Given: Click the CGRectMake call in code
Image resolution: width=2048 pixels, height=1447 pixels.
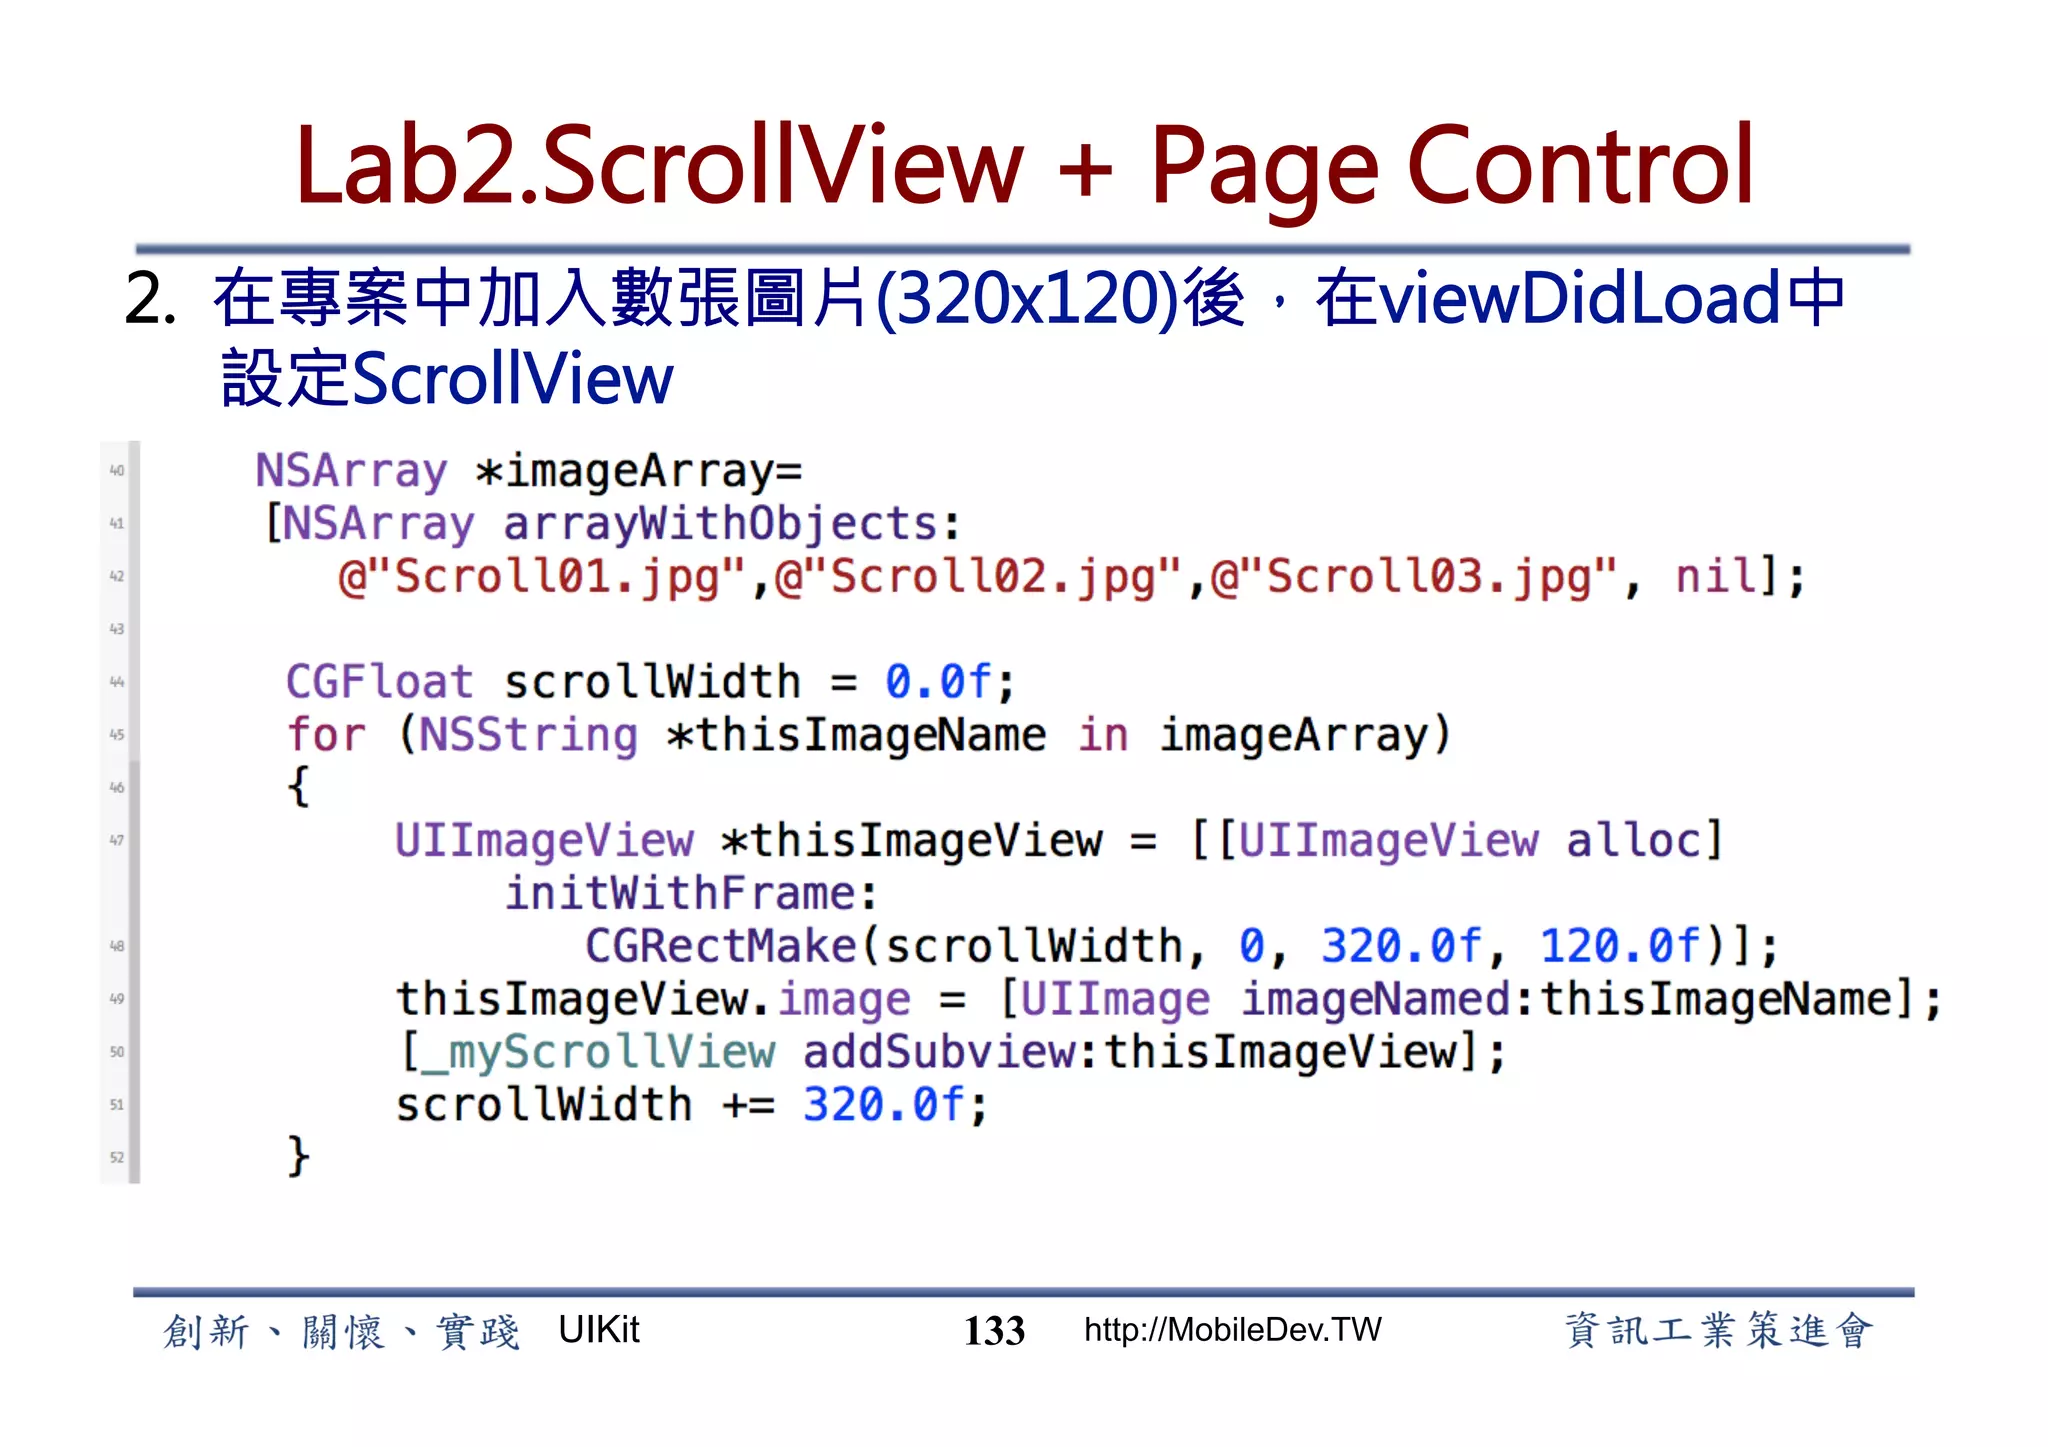Looking at the screenshot, I should tap(1181, 946).
